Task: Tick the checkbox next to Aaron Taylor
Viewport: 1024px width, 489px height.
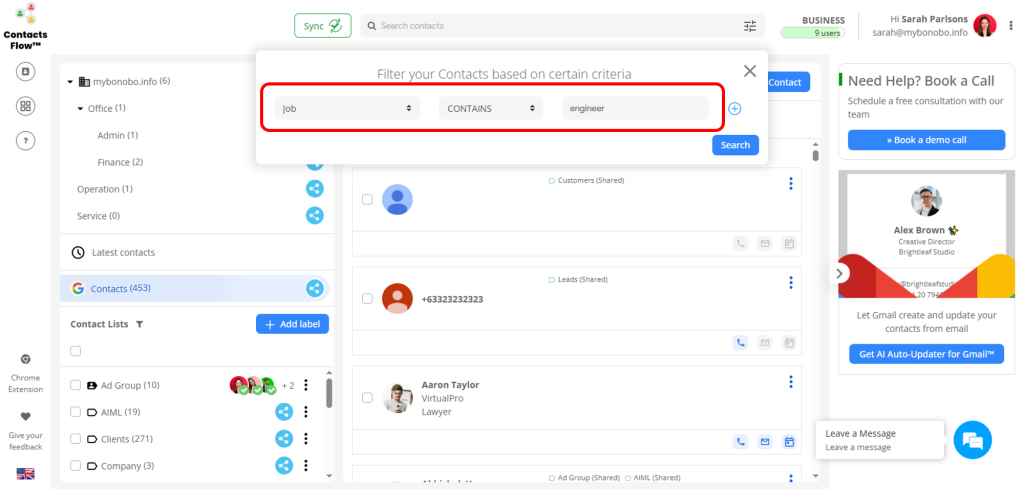Action: [367, 398]
